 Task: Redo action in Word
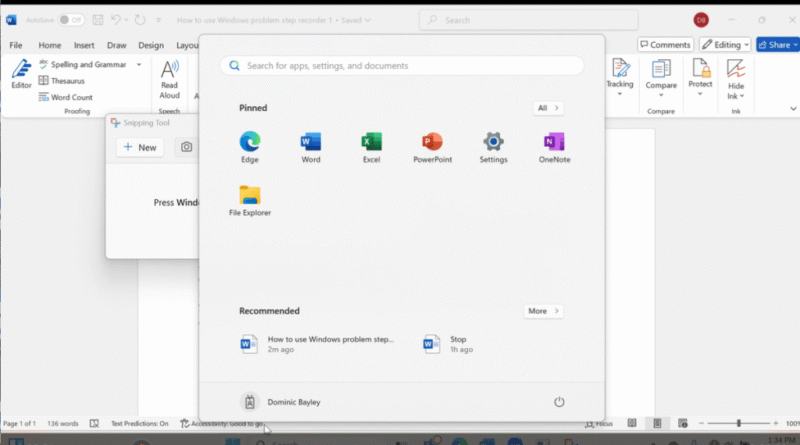pyautogui.click(x=140, y=20)
